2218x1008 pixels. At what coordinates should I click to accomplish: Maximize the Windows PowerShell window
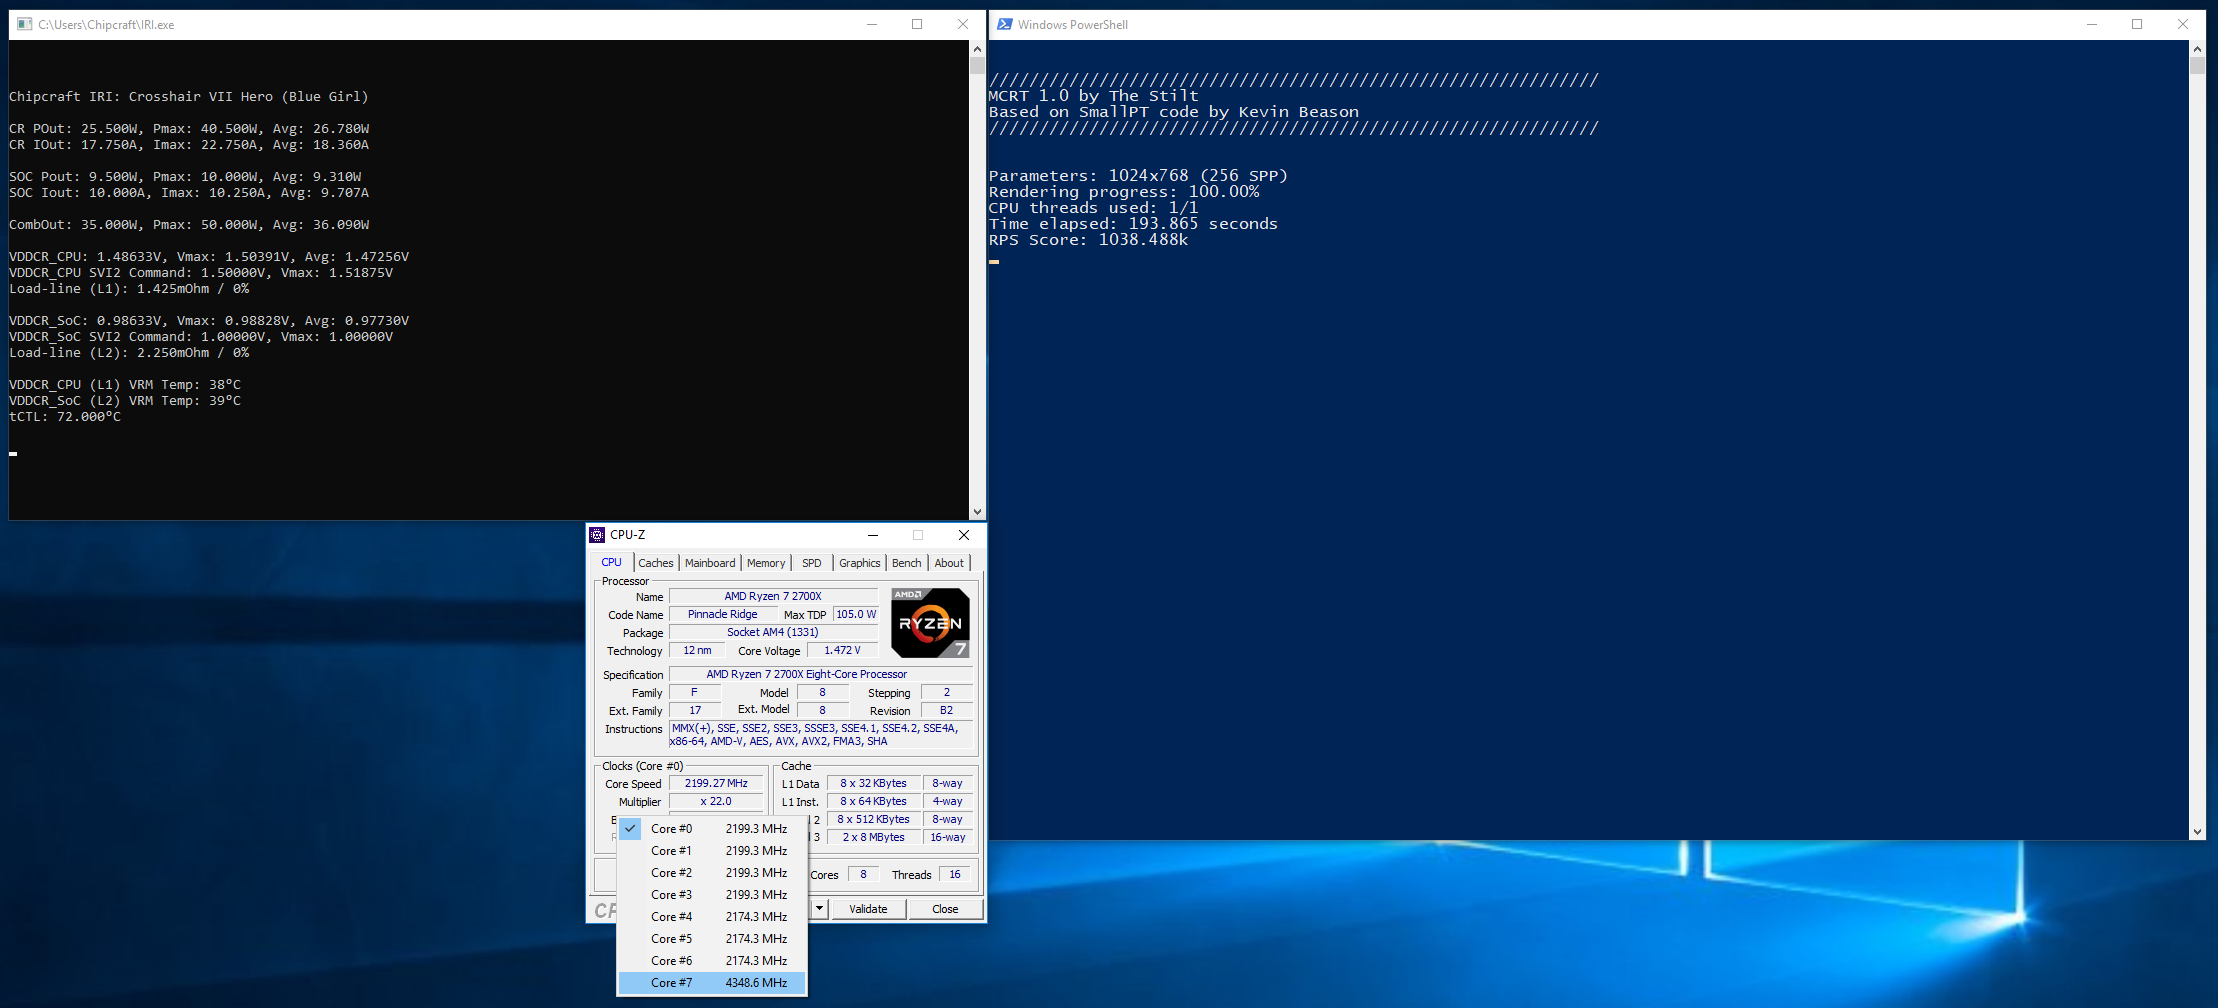[2137, 24]
